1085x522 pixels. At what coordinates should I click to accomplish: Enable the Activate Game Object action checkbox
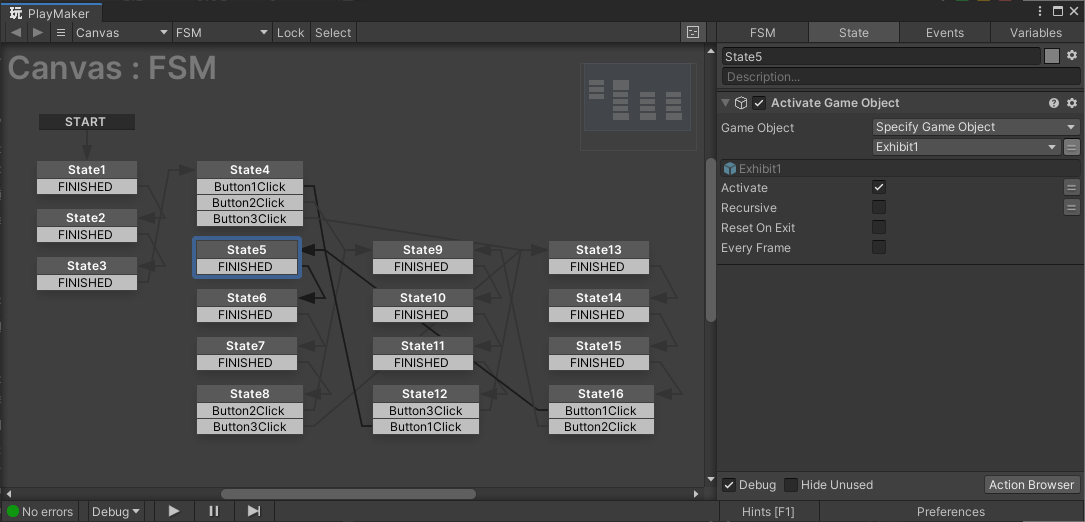pyautogui.click(x=759, y=103)
